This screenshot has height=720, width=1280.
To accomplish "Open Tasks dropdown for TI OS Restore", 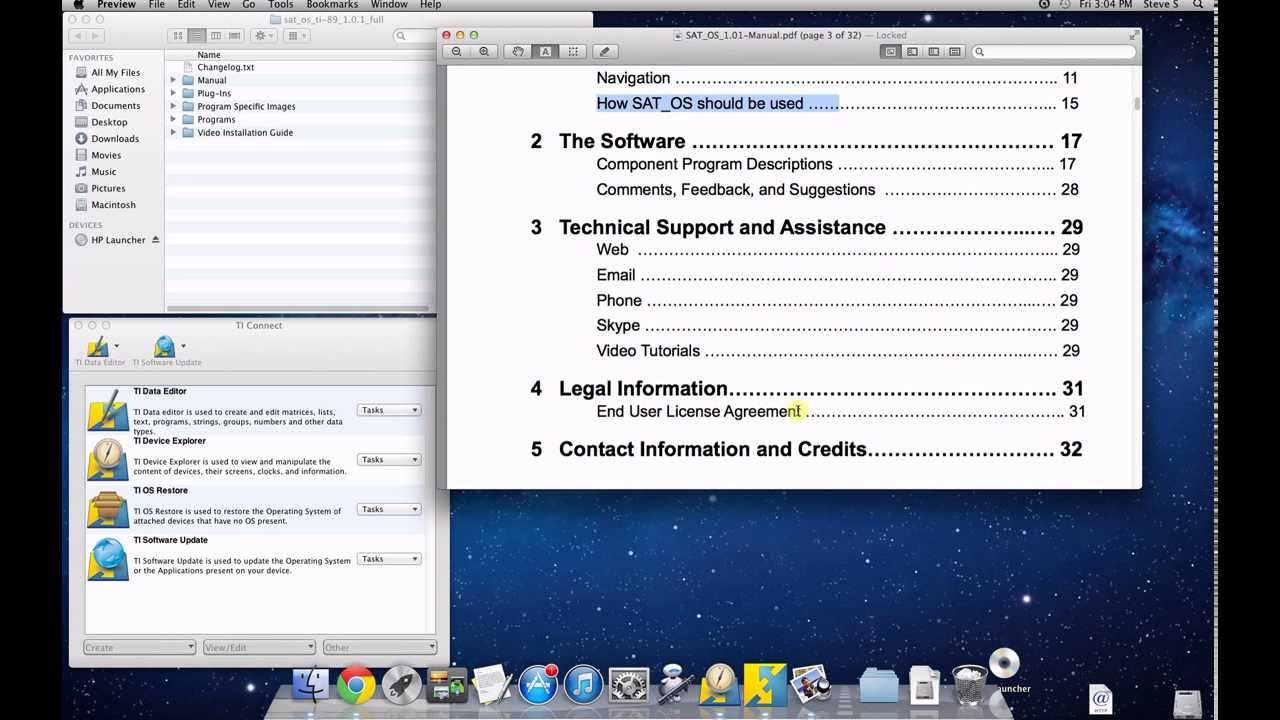I will pos(389,509).
